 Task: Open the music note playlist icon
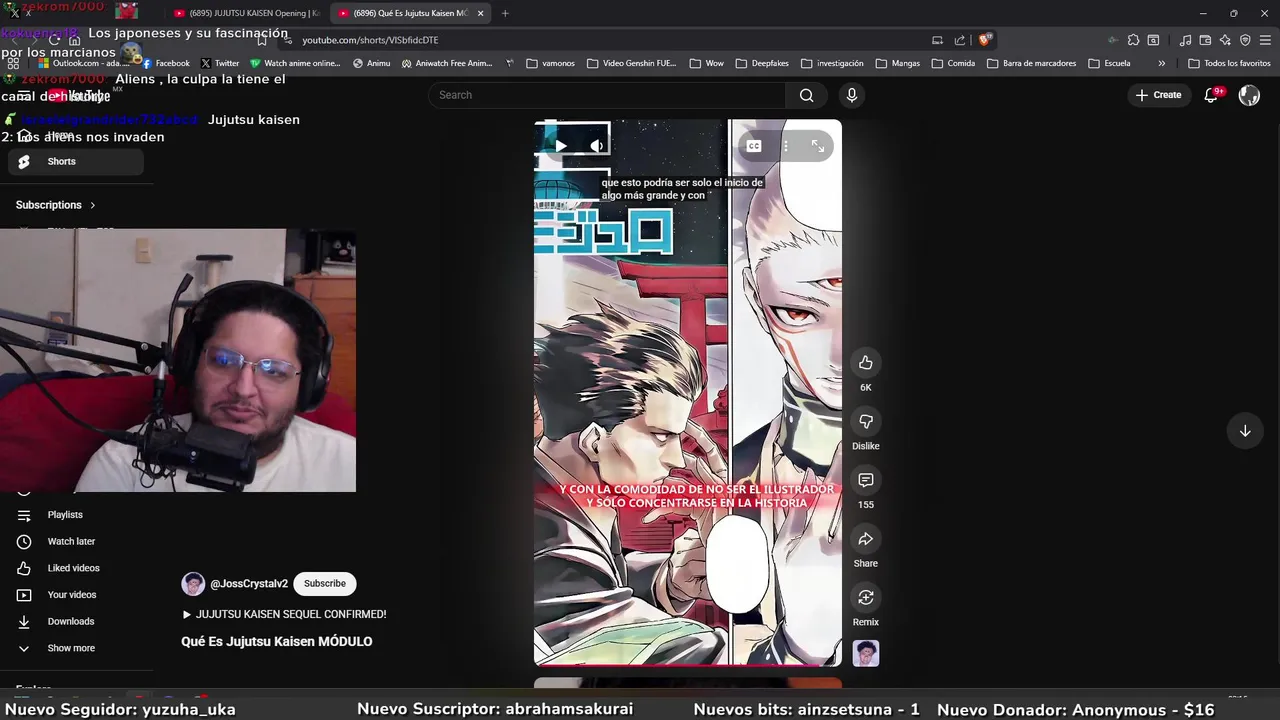click(1185, 40)
